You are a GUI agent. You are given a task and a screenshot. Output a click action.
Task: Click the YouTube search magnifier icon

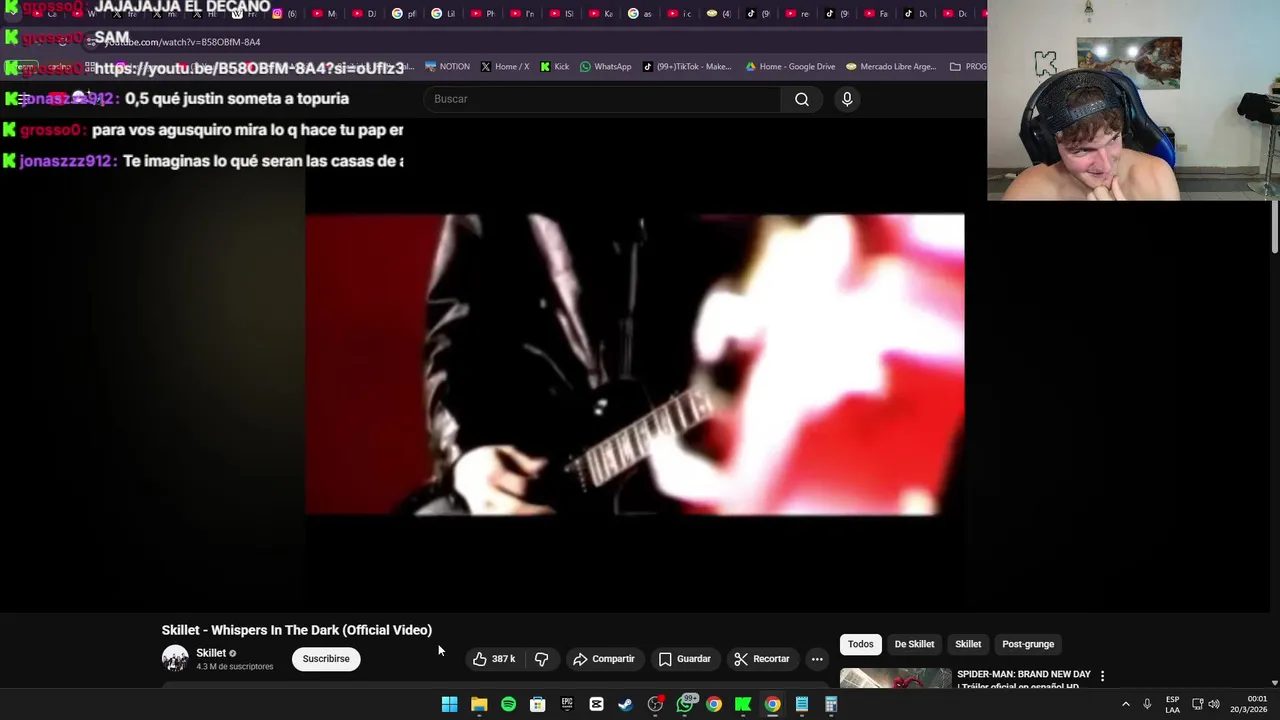click(x=802, y=99)
